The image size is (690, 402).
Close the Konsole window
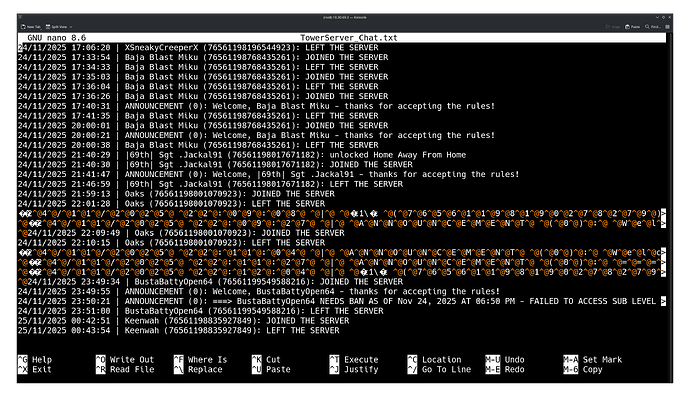670,17
